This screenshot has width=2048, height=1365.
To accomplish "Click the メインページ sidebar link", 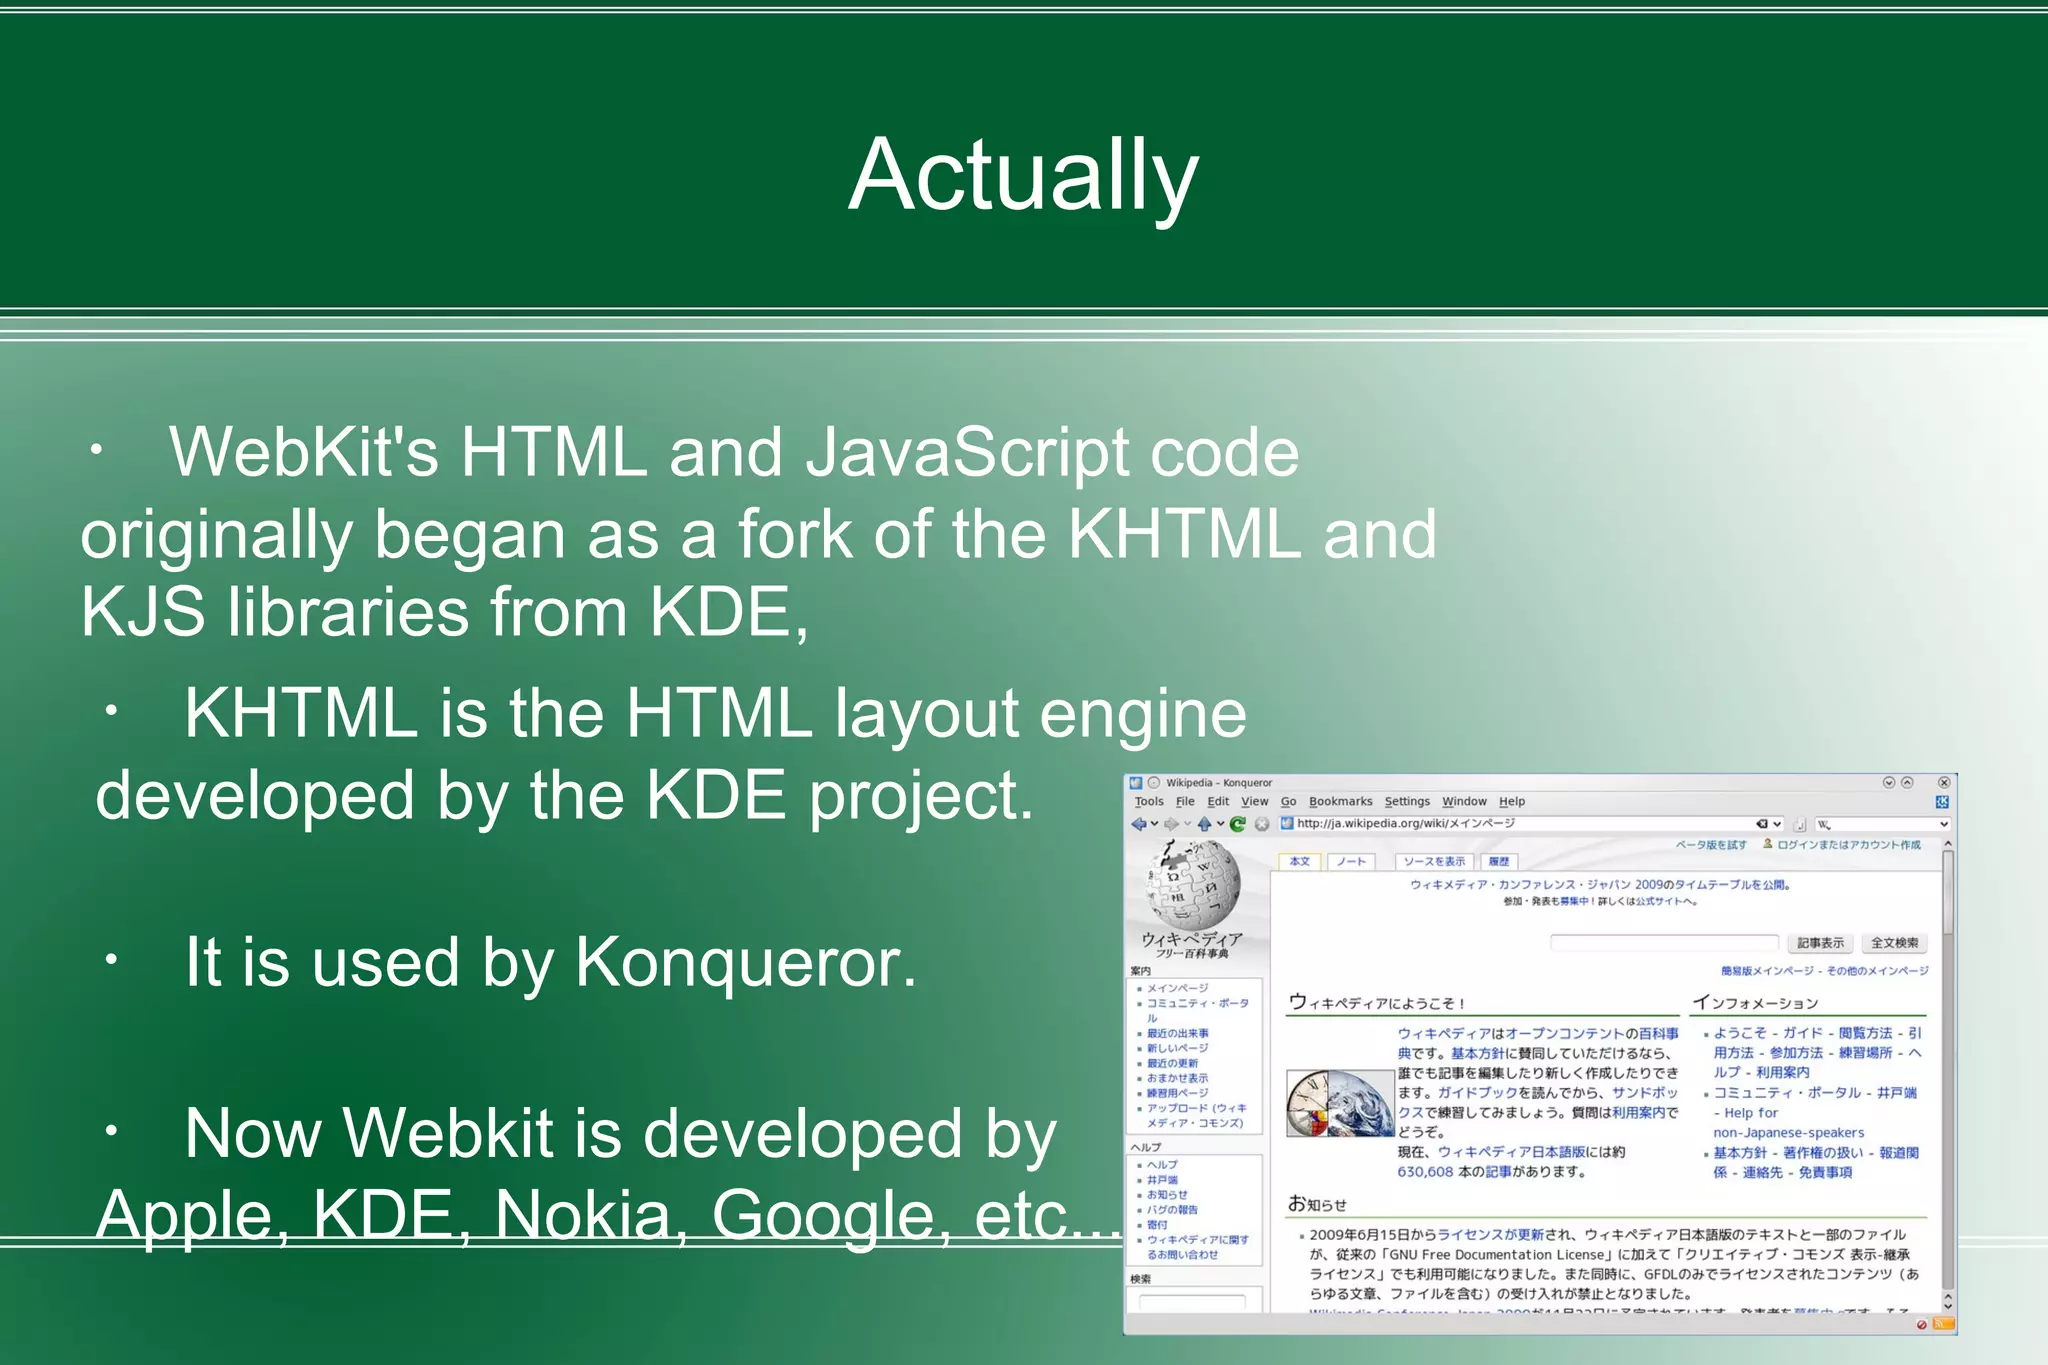I will coord(1177,988).
